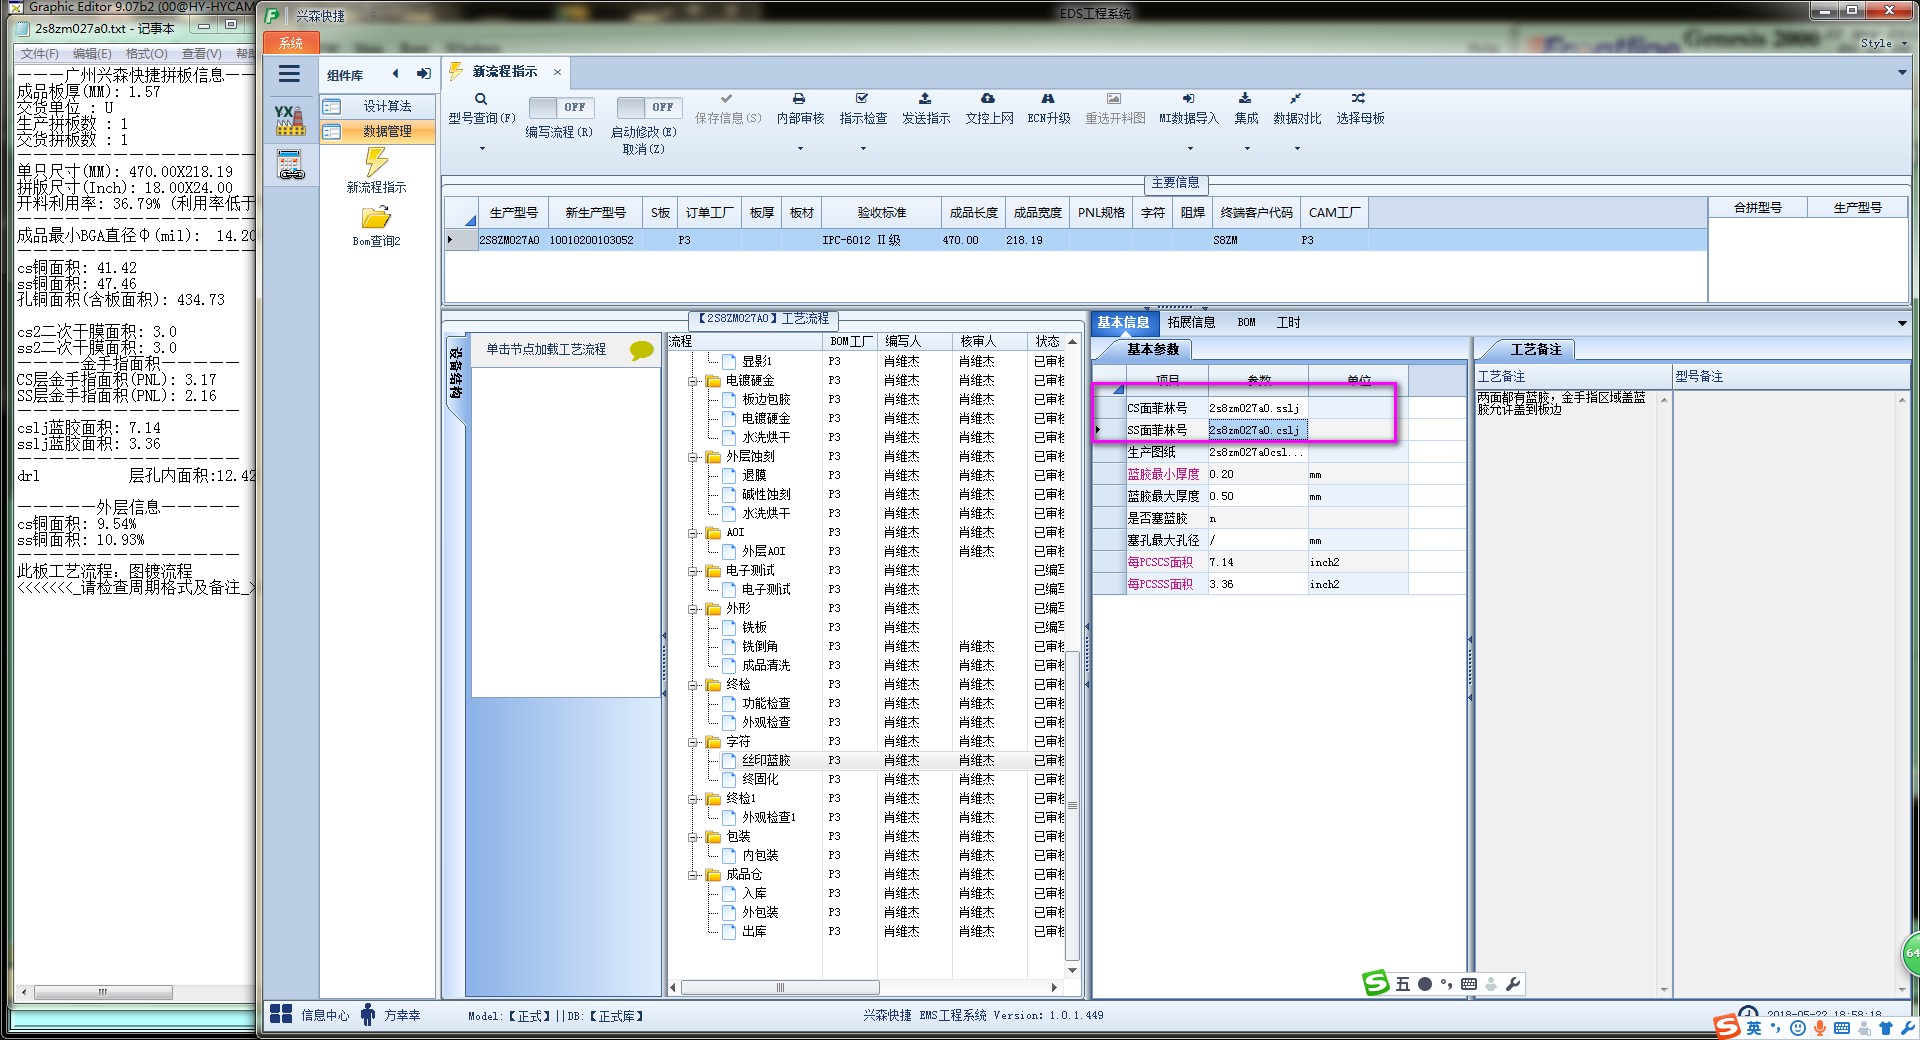The height and width of the screenshot is (1040, 1920).
Task: Select the 设计算法 sidebar button
Action: [377, 106]
